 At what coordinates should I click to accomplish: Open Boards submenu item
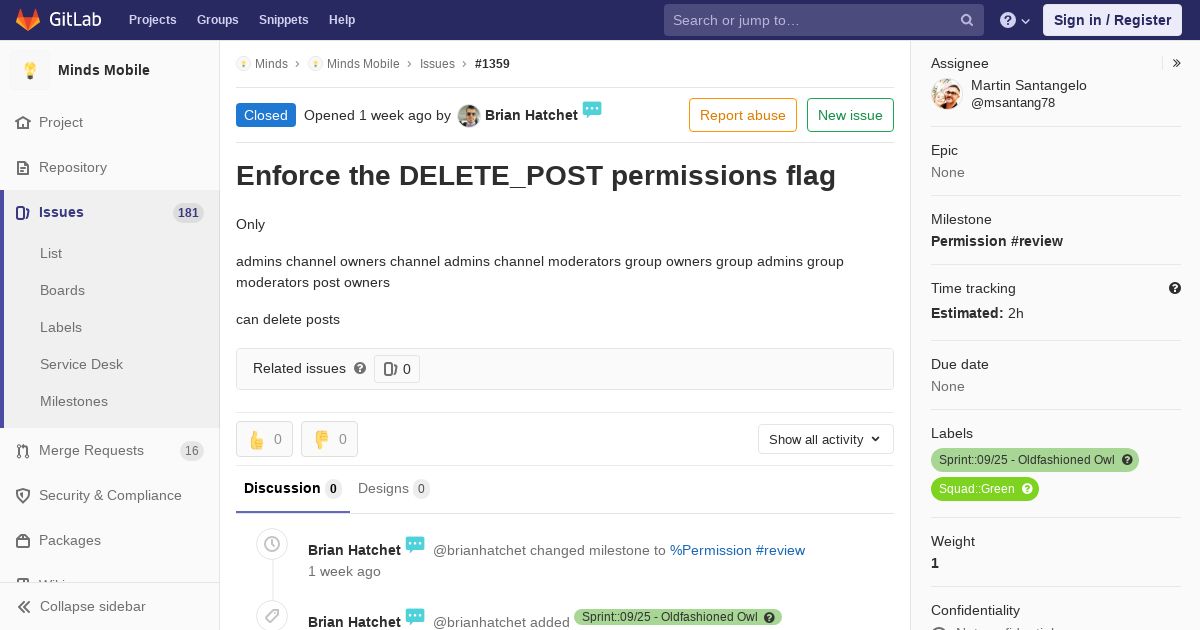point(62,290)
